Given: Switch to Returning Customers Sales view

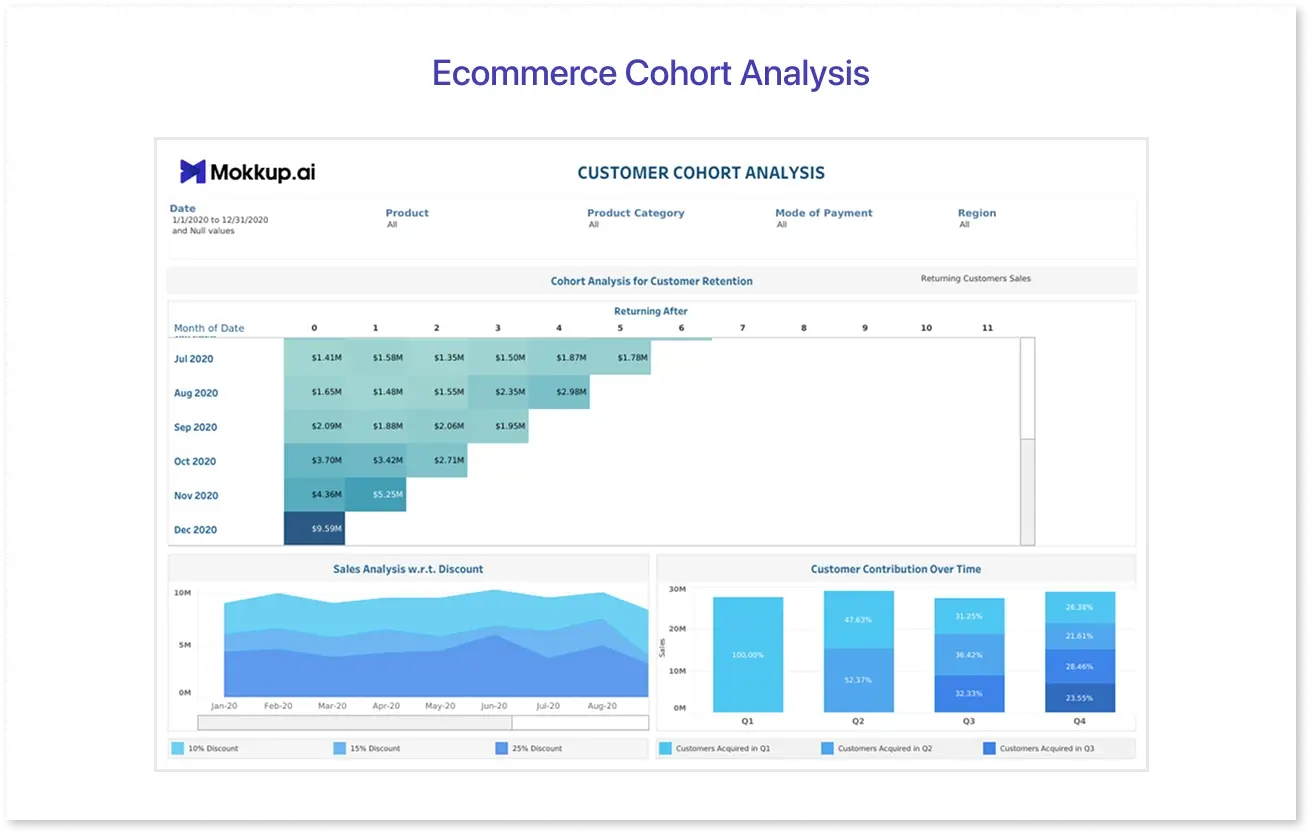Looking at the screenshot, I should coord(975,278).
